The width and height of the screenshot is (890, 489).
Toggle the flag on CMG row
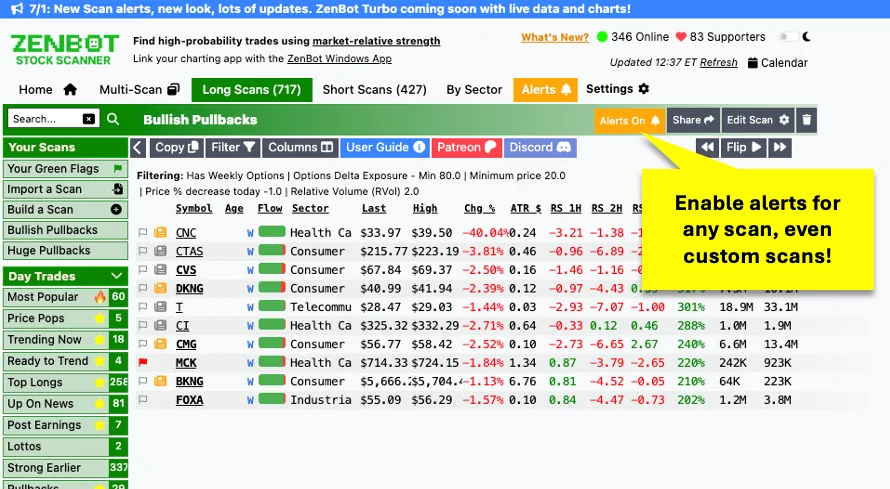[143, 344]
